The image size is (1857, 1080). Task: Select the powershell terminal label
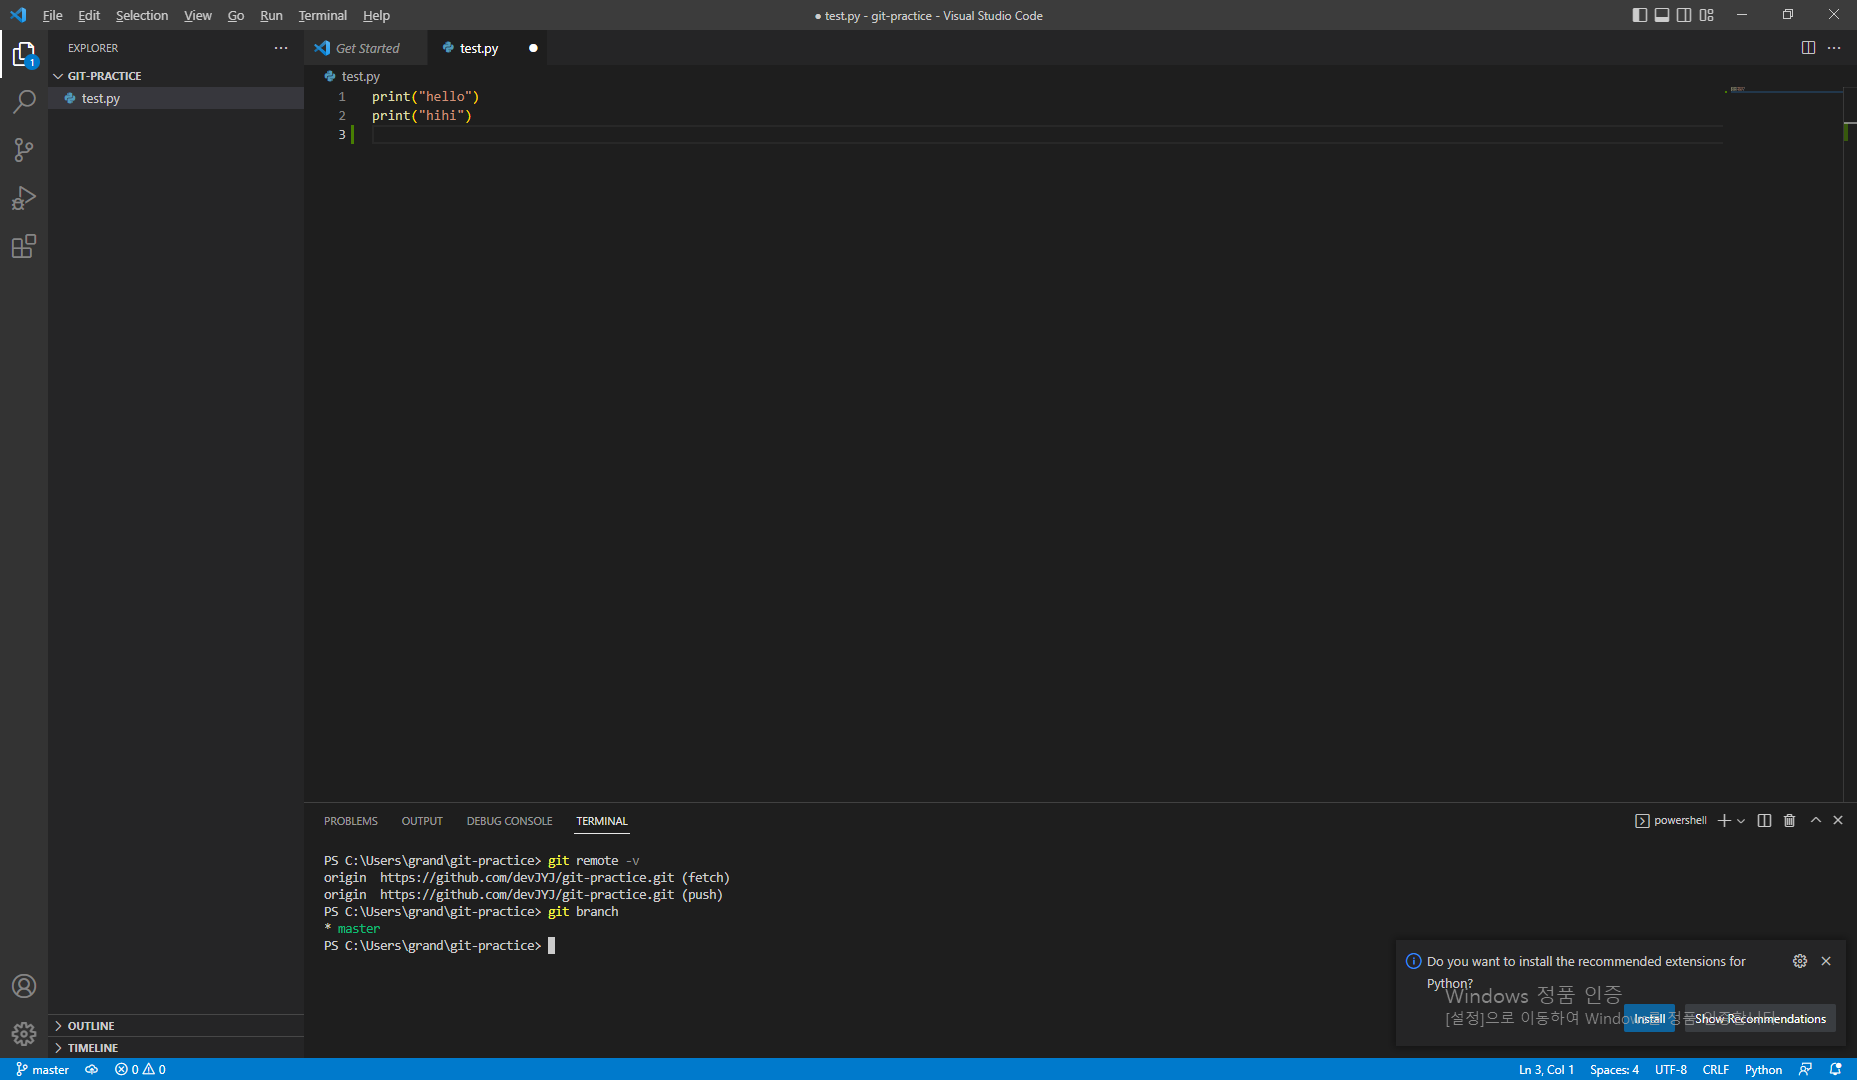[1671, 821]
